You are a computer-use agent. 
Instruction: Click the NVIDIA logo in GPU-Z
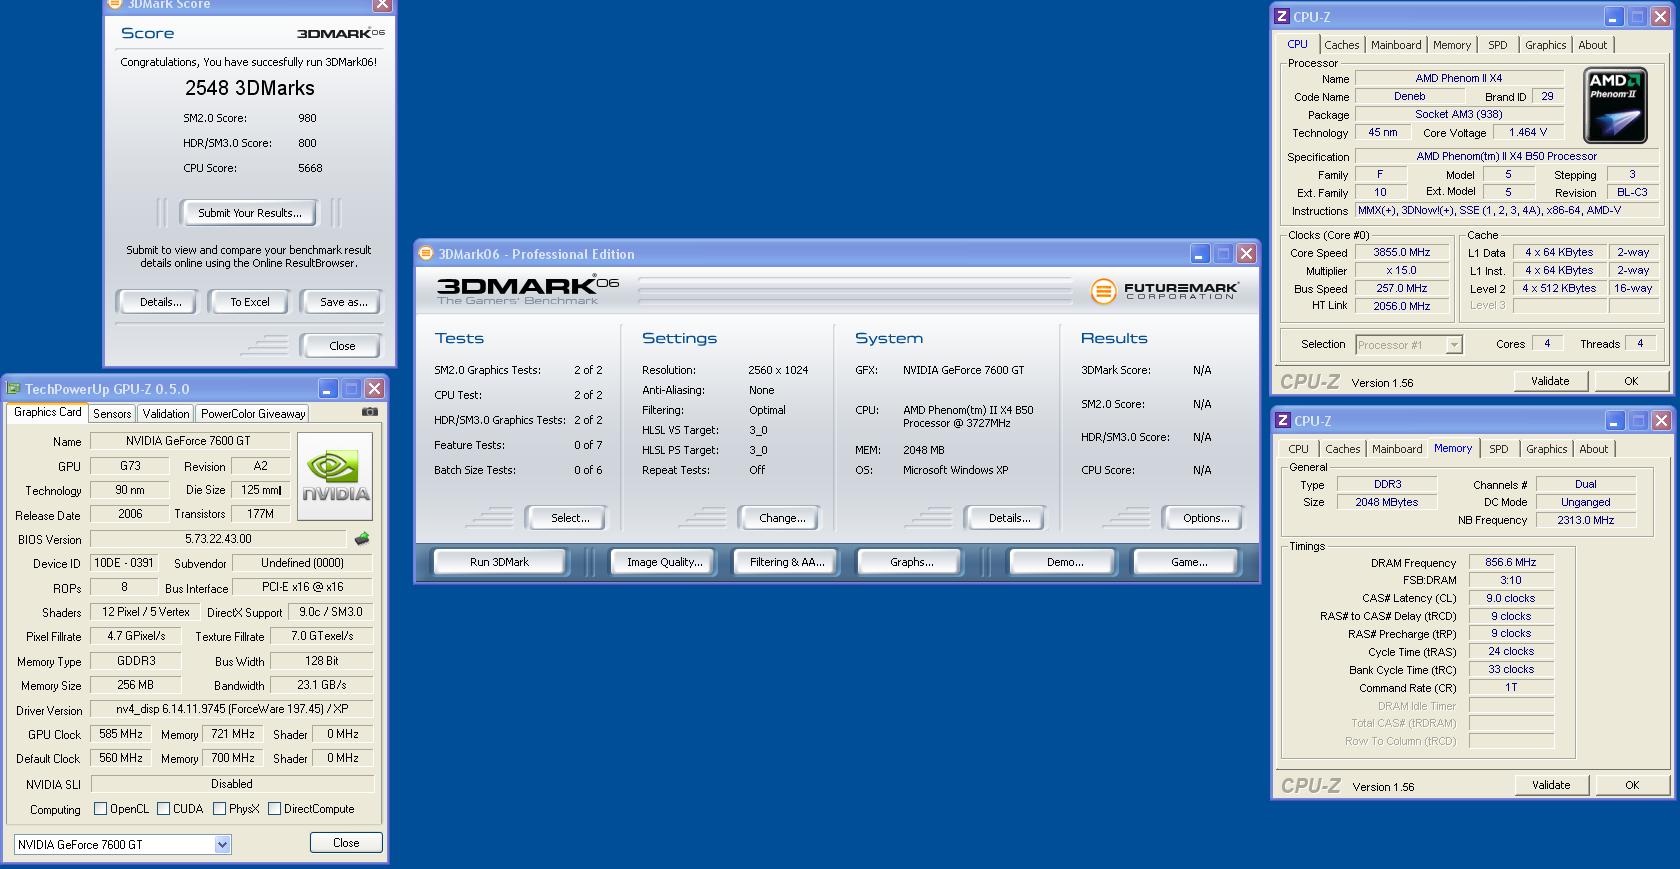click(335, 476)
